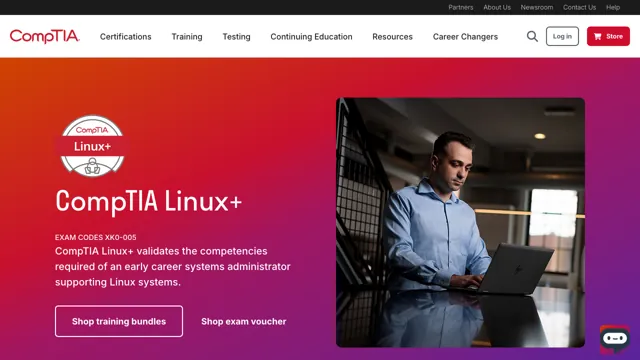The image size is (640, 360).
Task: Click the EXAM CODES XK0-005 text
Action: click(x=96, y=237)
